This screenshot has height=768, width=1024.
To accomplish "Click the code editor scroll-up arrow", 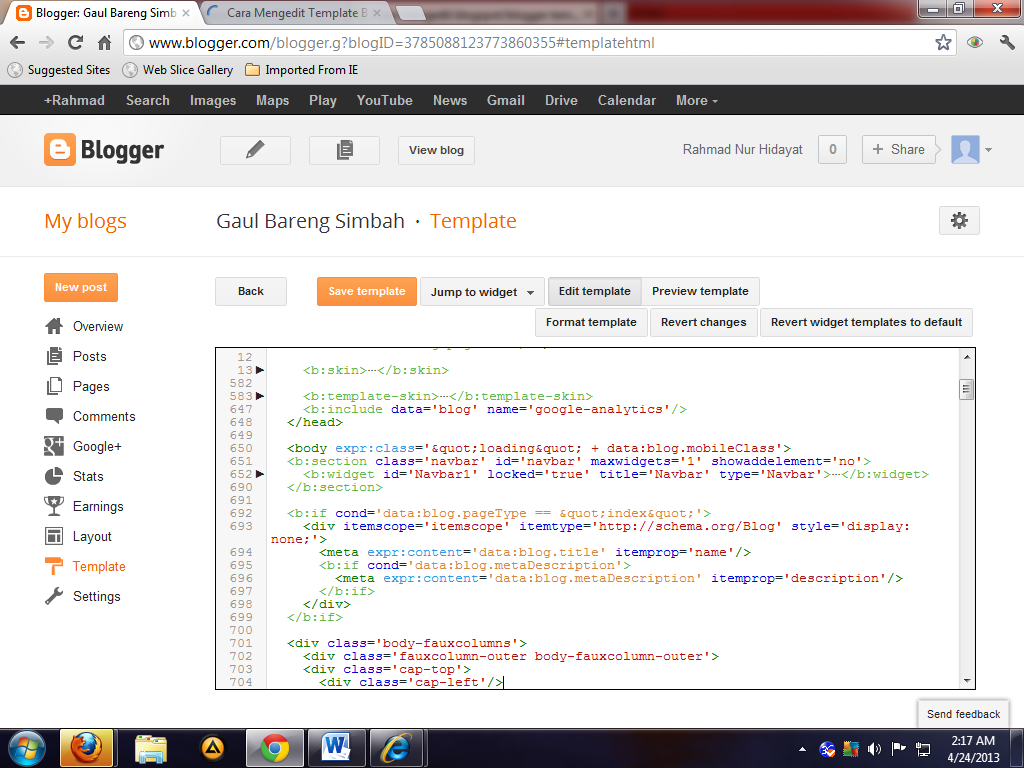I will click(967, 357).
